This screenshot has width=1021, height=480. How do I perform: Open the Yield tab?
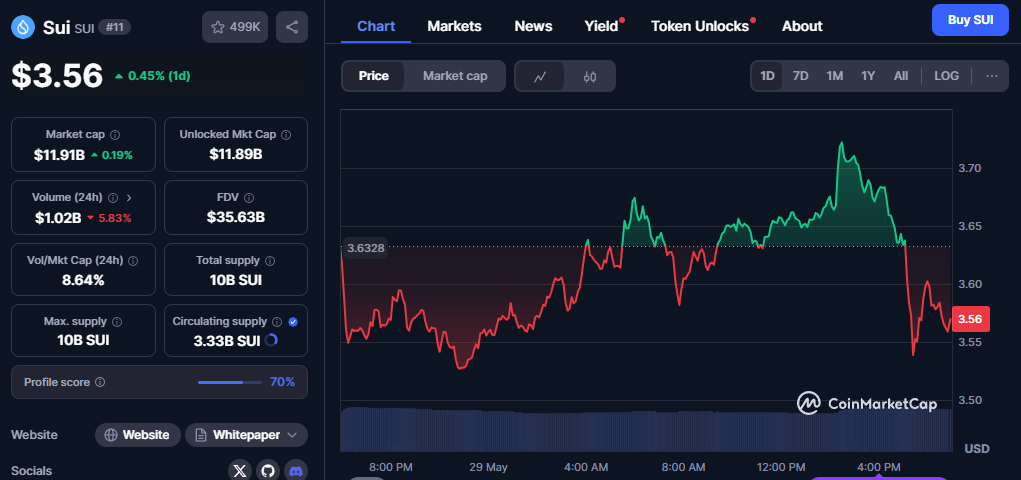pyautogui.click(x=601, y=26)
